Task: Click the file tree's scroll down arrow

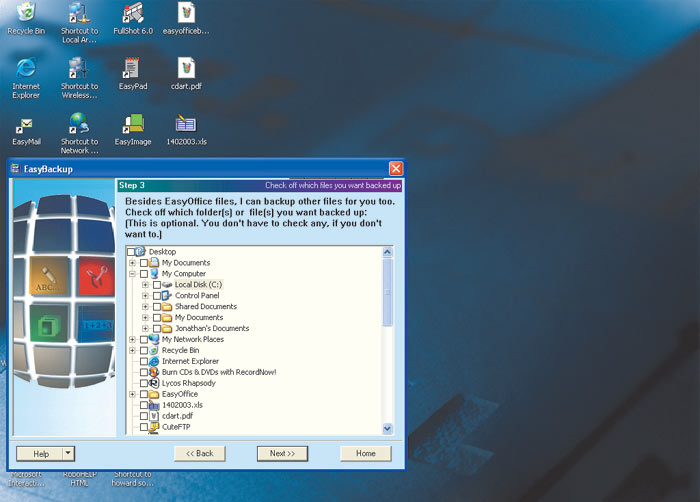Action: pos(388,429)
